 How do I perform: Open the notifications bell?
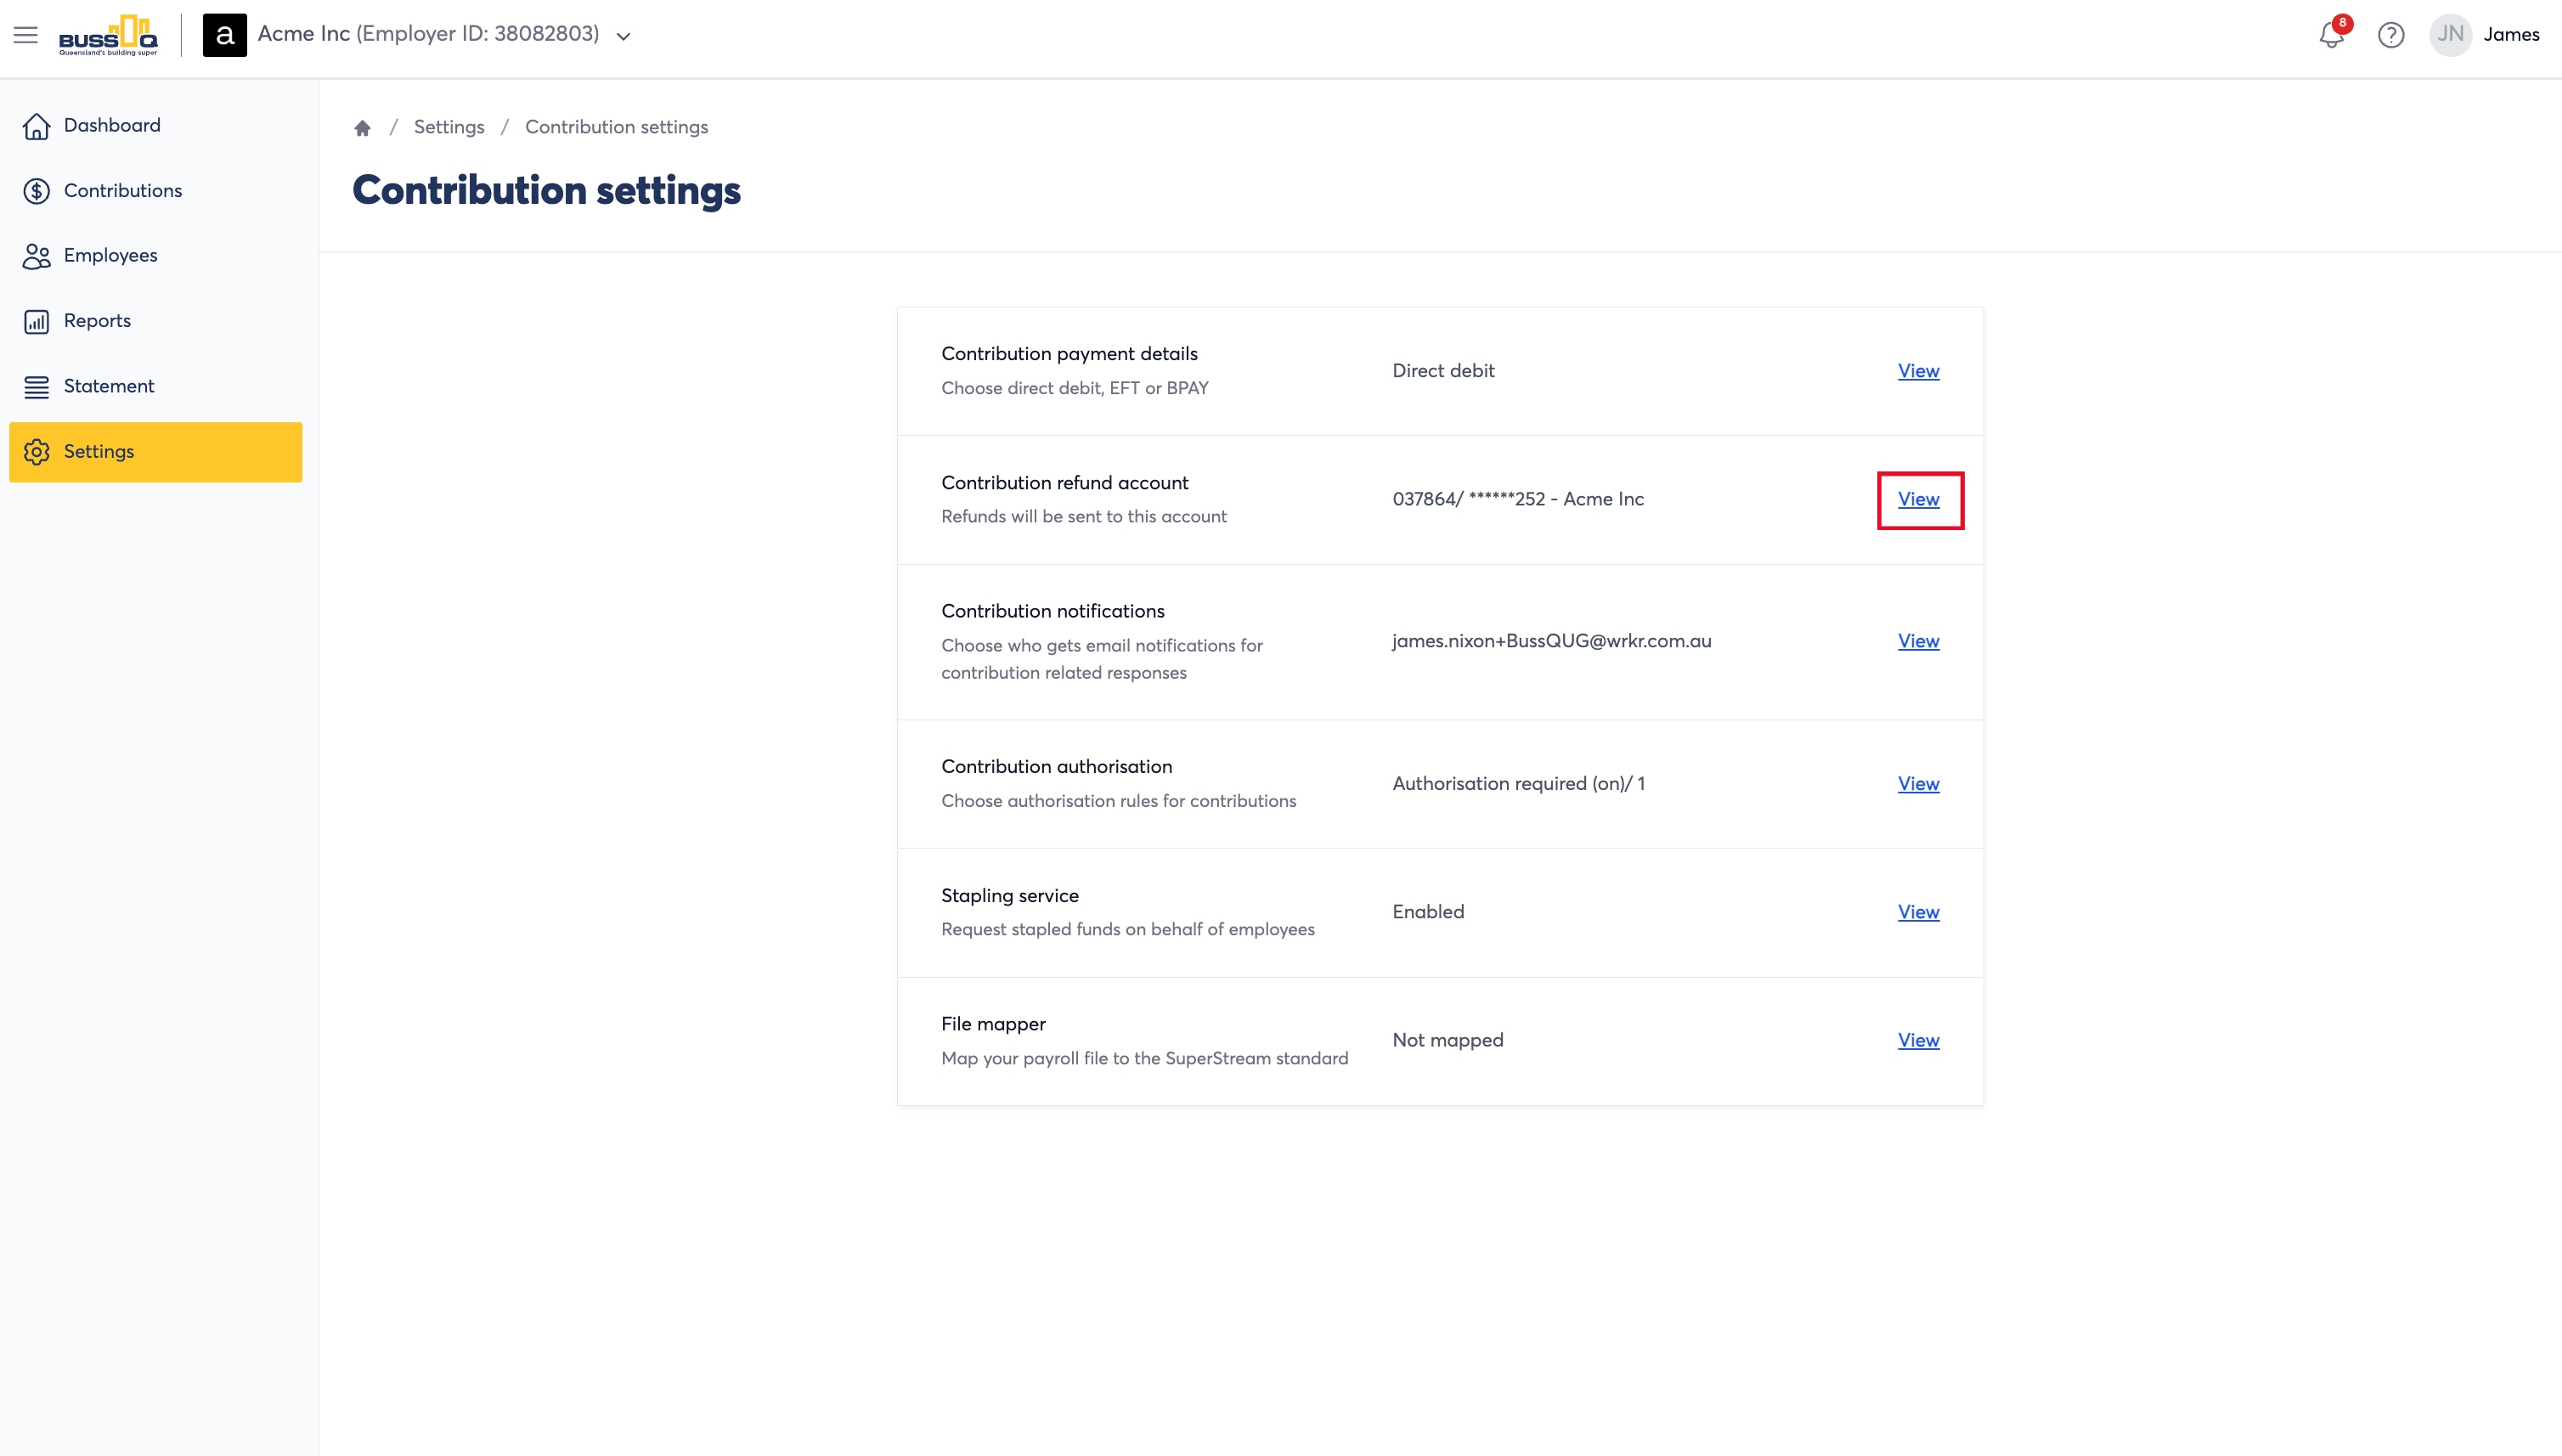[2331, 35]
